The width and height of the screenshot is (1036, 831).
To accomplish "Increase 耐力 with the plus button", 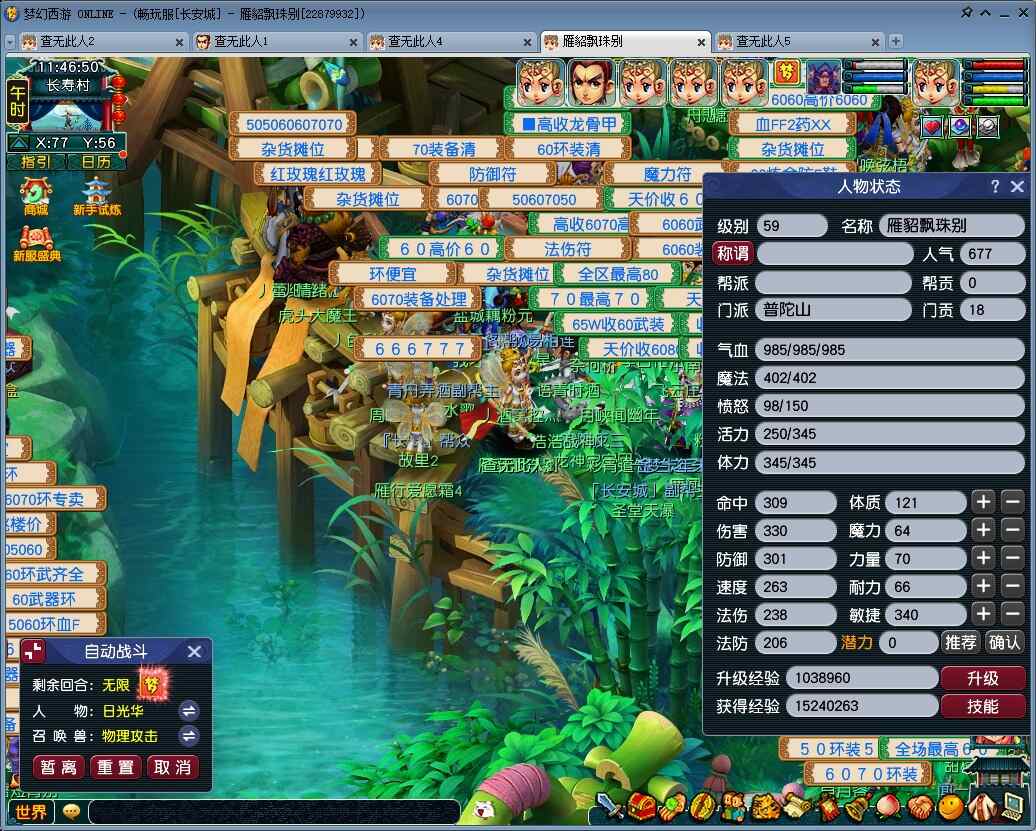I will coord(982,586).
